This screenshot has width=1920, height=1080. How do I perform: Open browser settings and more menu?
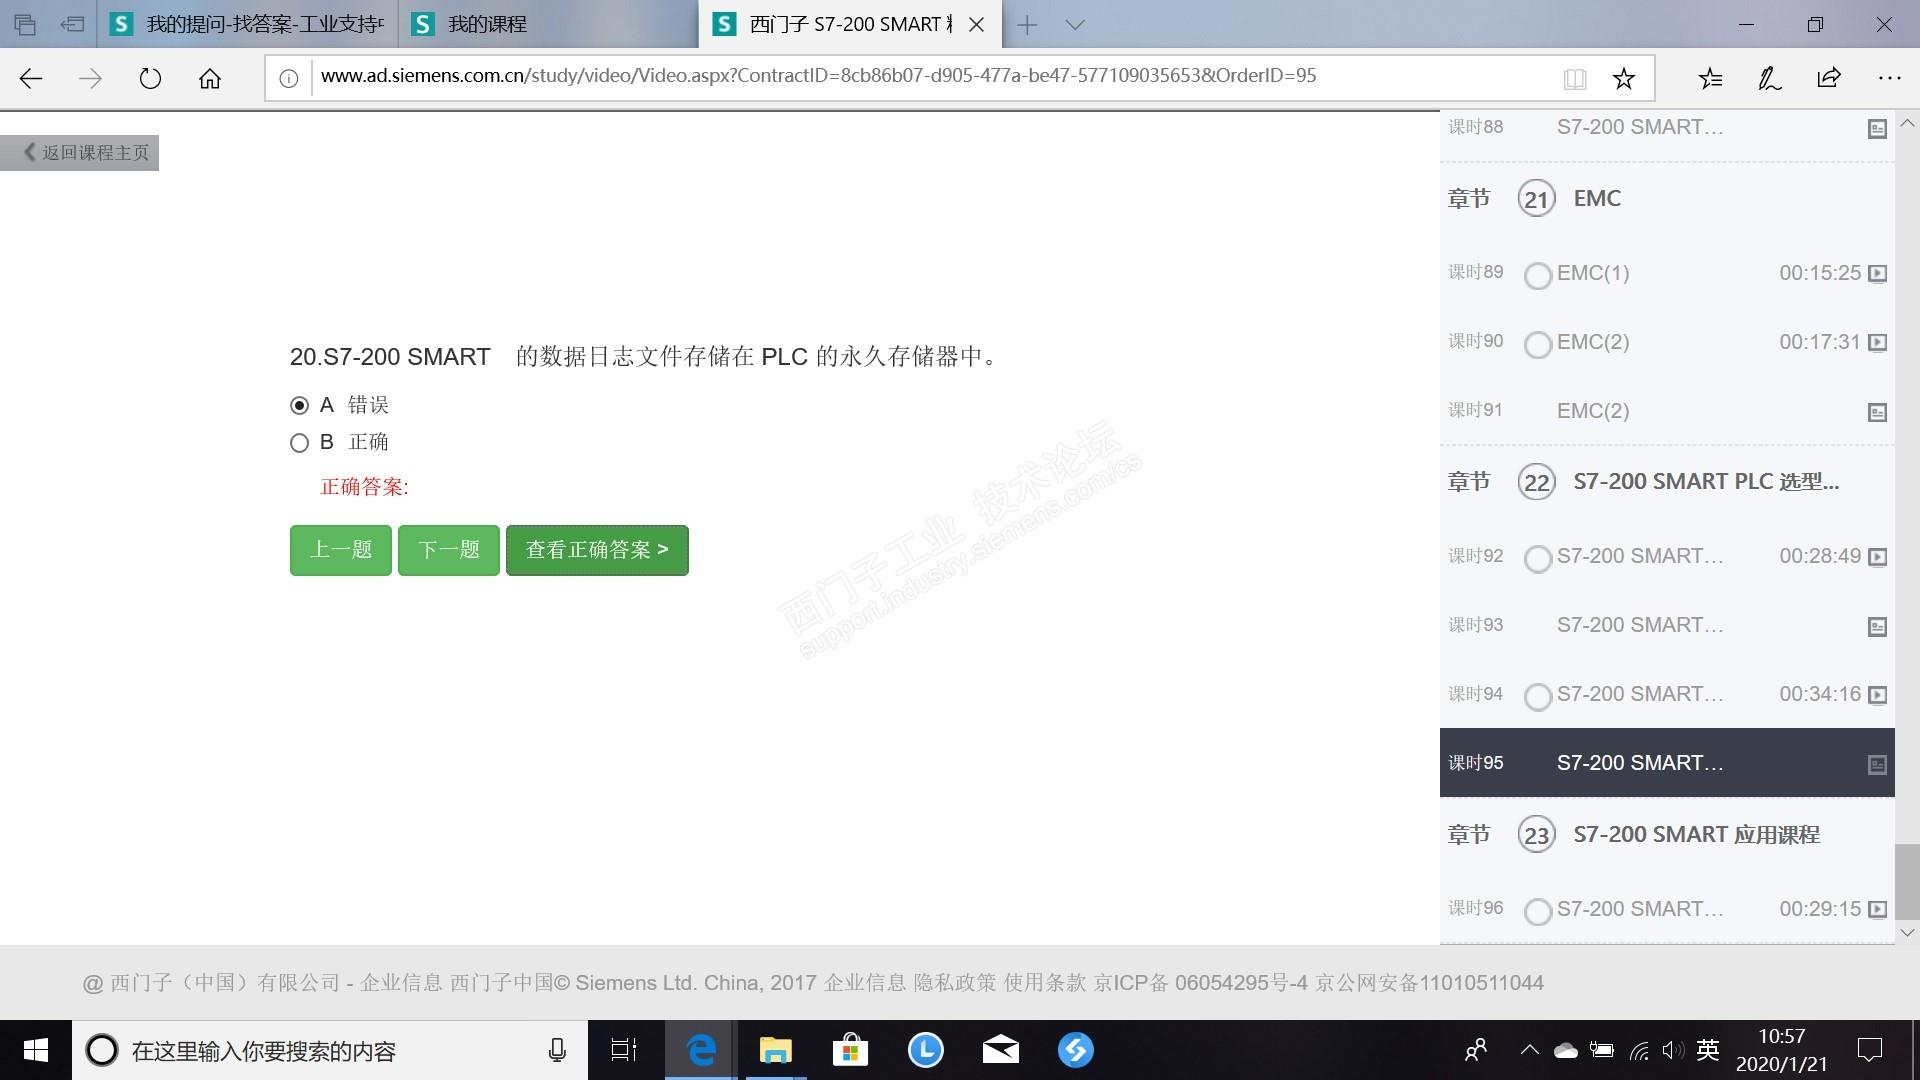coord(1888,78)
